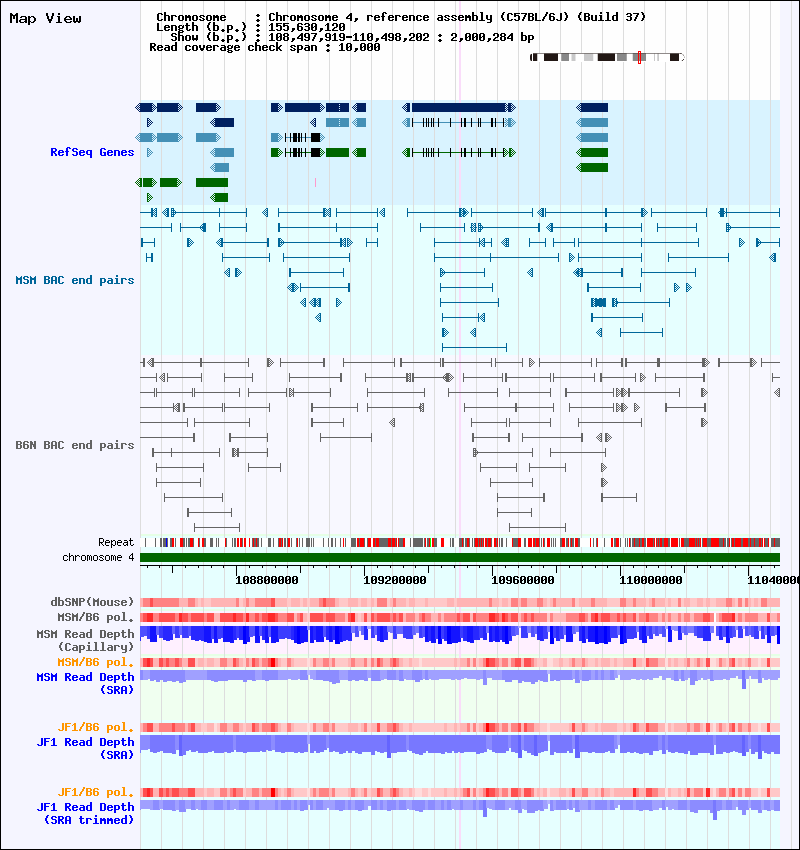Viewport: 800px width, 850px height.
Task: Click the red position marker on chromosome ideogram
Action: pyautogui.click(x=640, y=57)
